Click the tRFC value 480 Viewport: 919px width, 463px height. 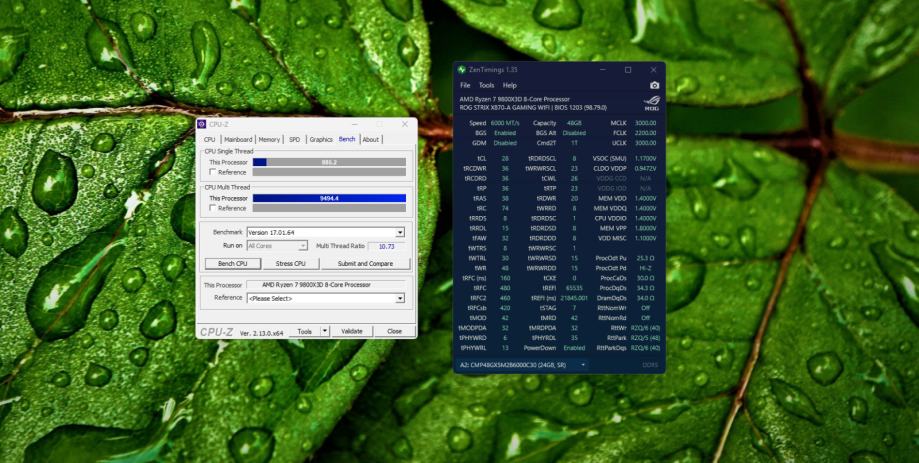pos(505,288)
